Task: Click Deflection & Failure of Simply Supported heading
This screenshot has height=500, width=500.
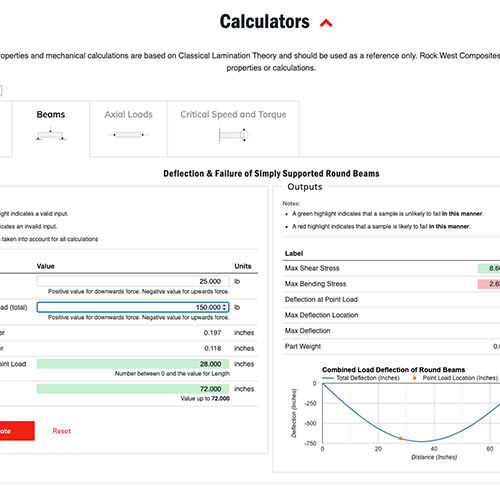Action: click(x=271, y=173)
